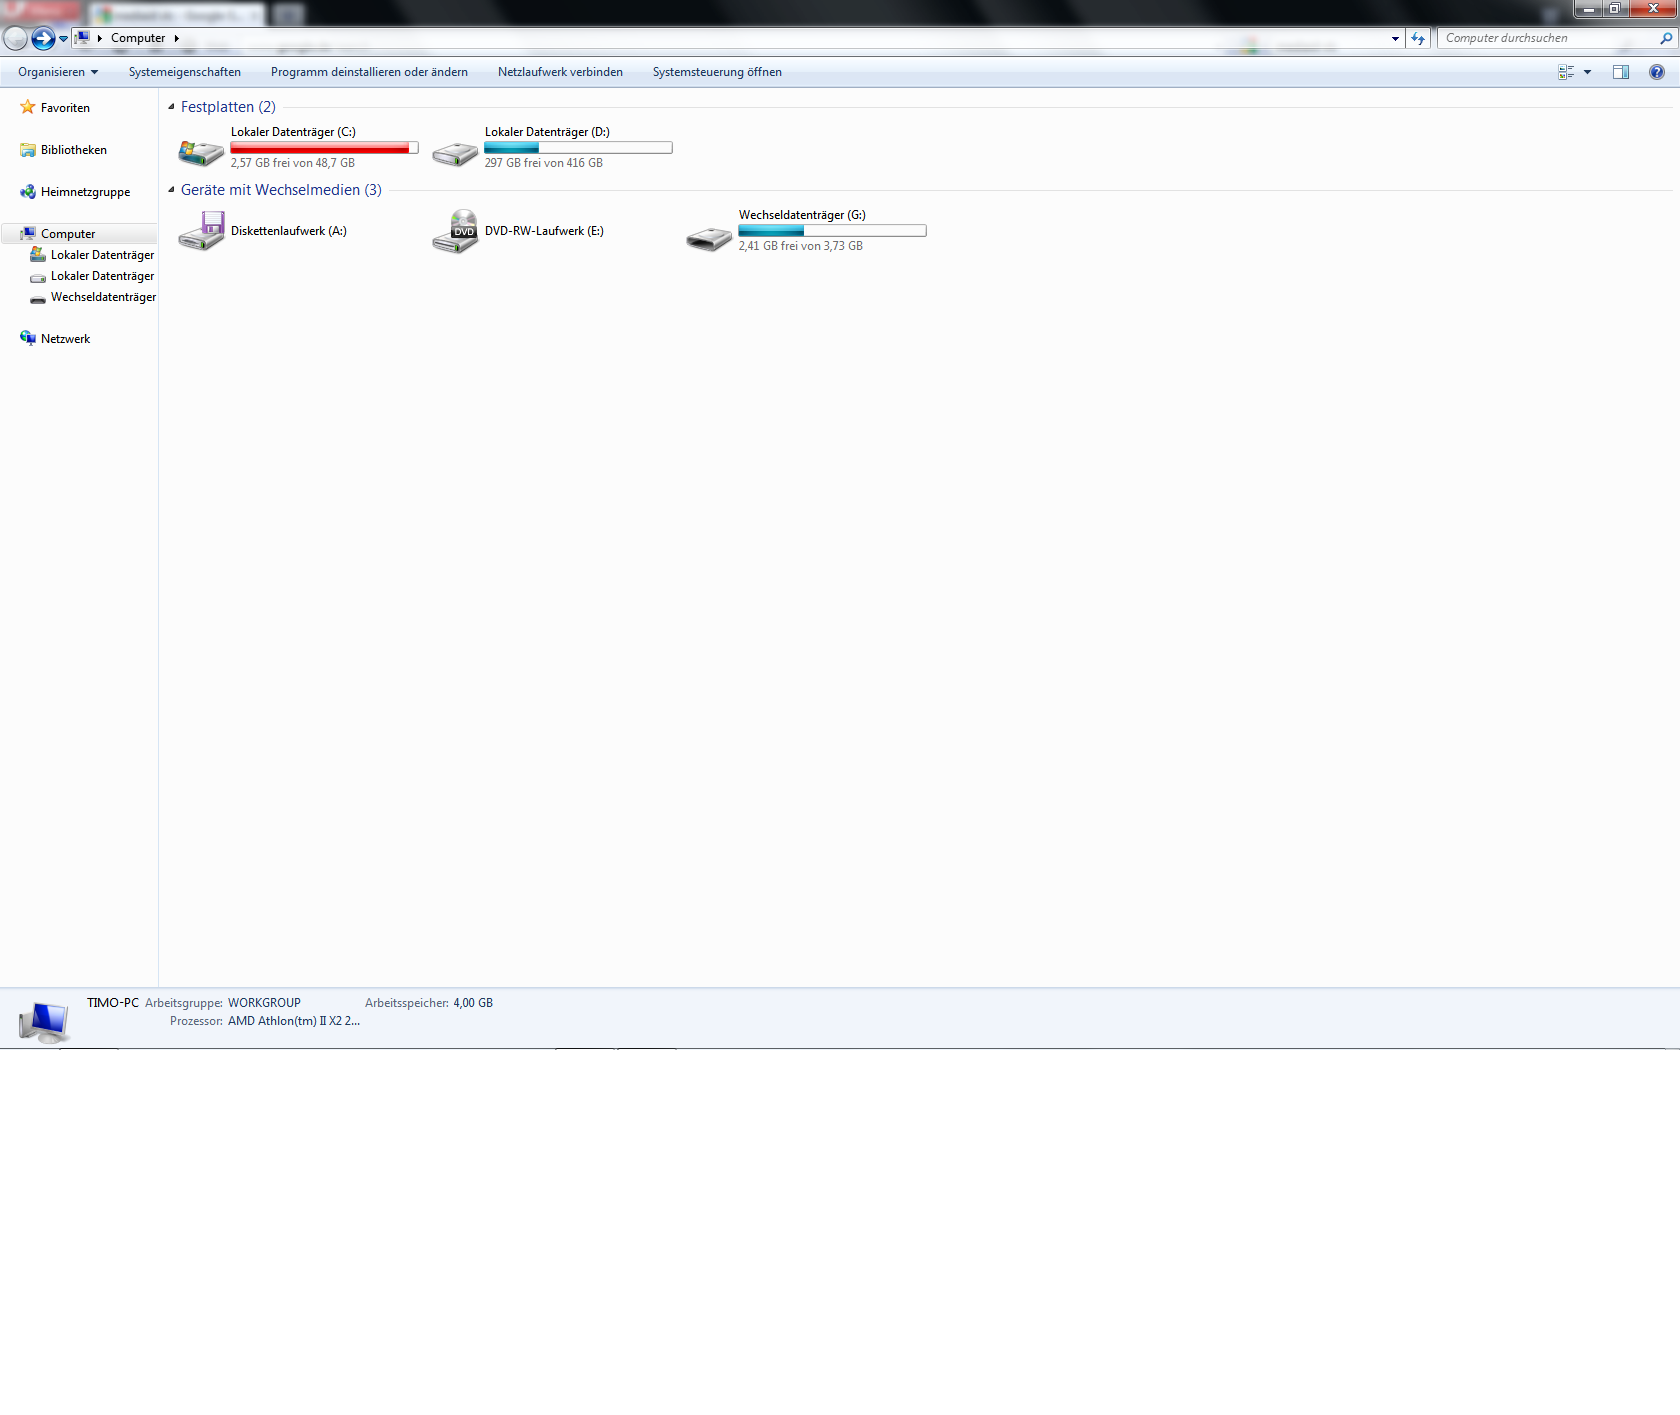Select 'Diskettenlaufwerk (A:)' label

289,231
